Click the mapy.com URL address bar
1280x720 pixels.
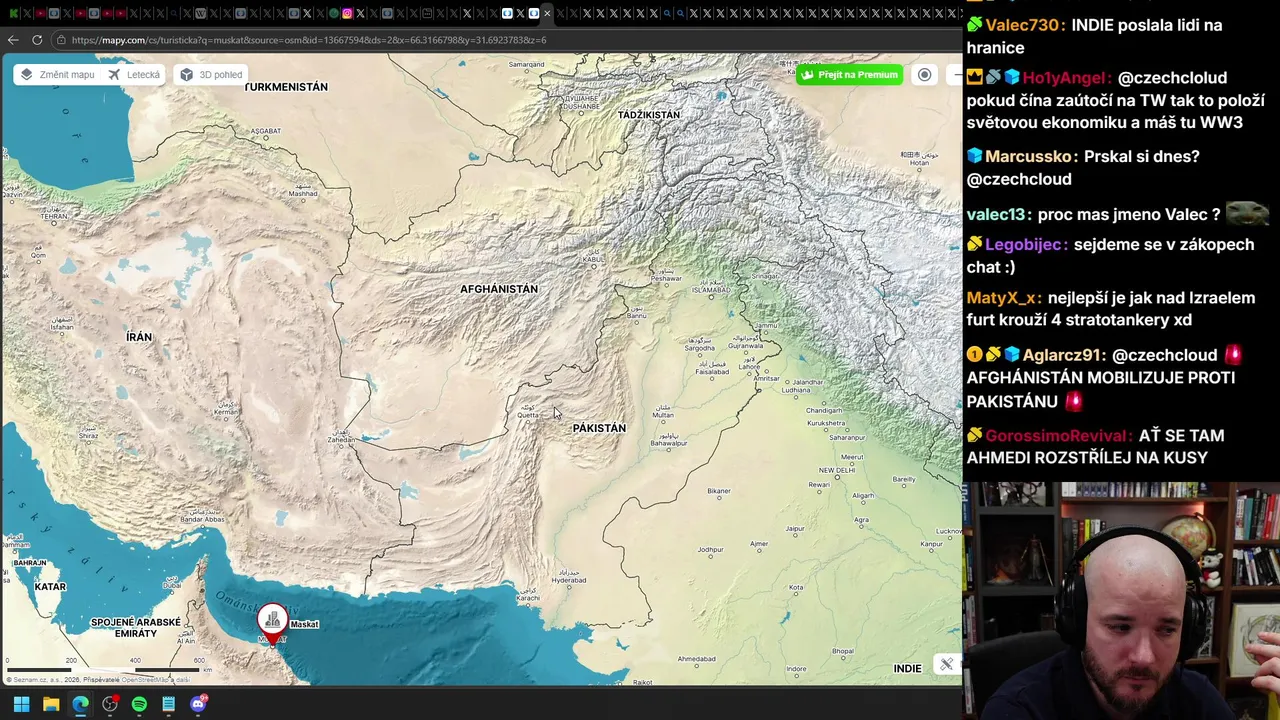(500, 40)
